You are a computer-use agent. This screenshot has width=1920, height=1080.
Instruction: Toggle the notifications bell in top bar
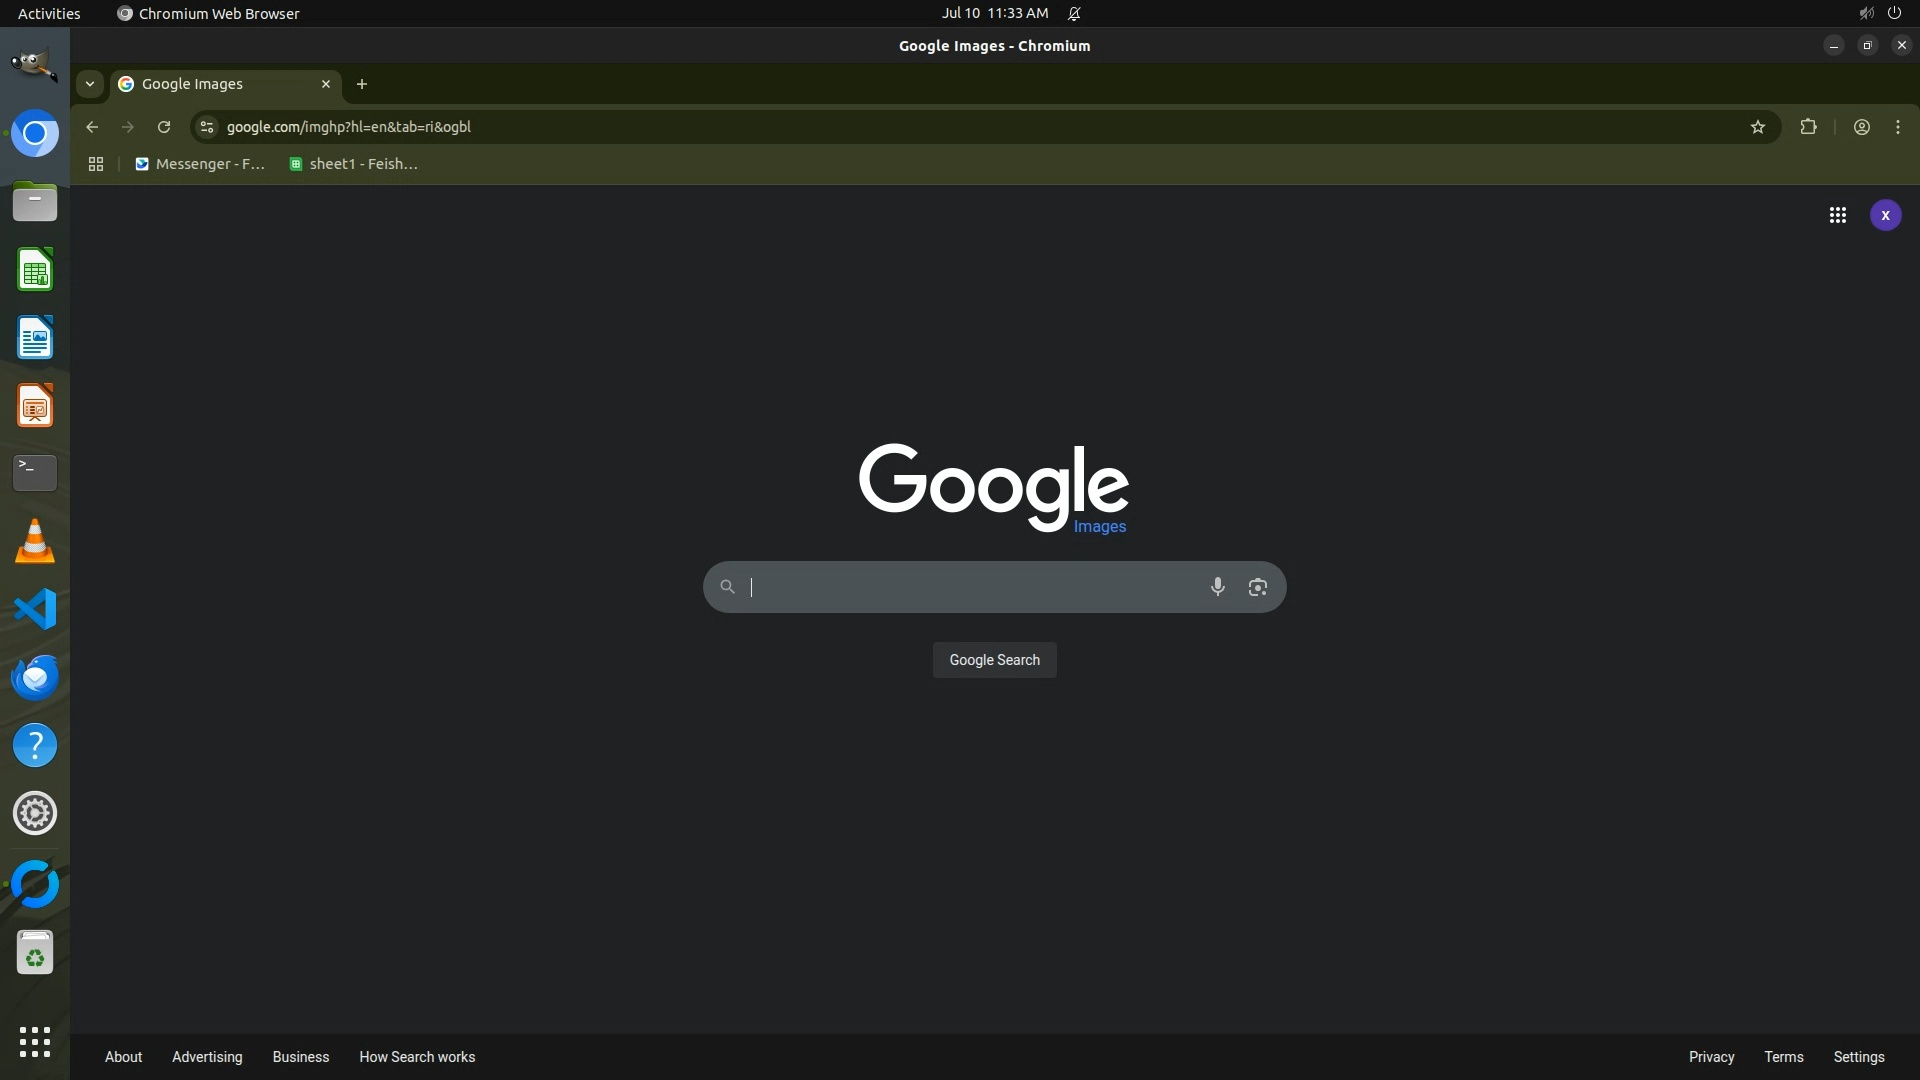click(x=1074, y=13)
